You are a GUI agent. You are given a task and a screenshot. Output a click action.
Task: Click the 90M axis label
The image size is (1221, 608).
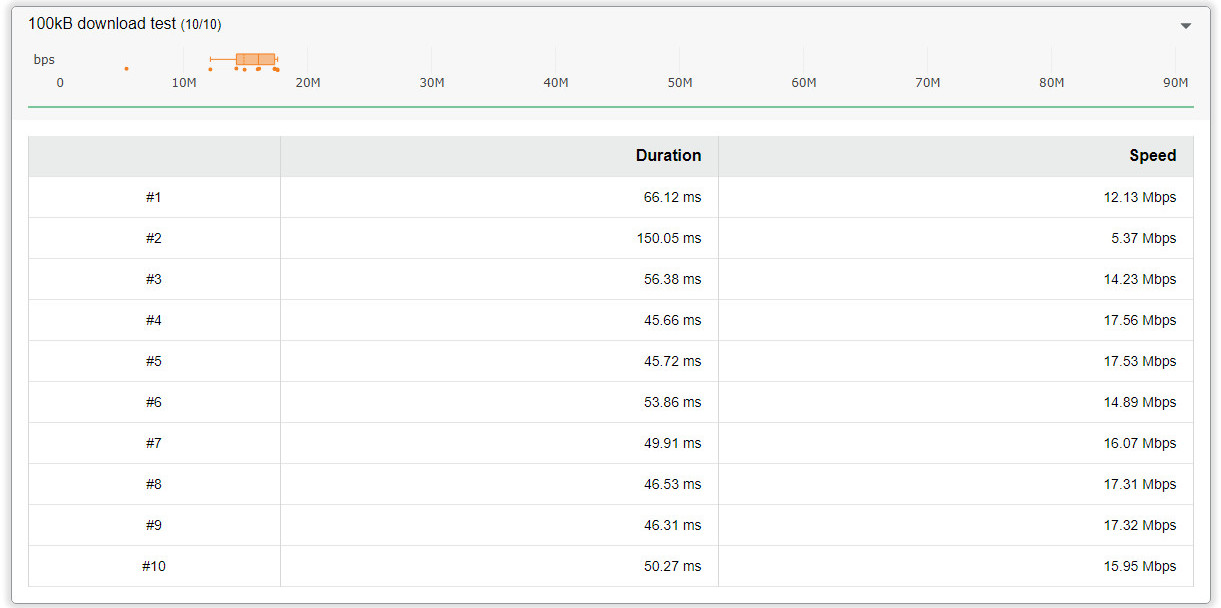pos(1176,83)
